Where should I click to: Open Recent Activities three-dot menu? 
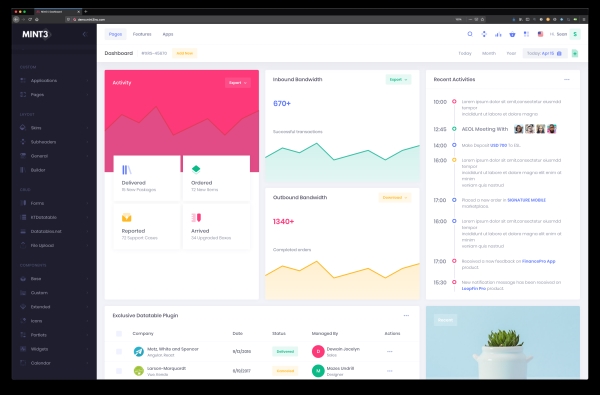point(567,80)
